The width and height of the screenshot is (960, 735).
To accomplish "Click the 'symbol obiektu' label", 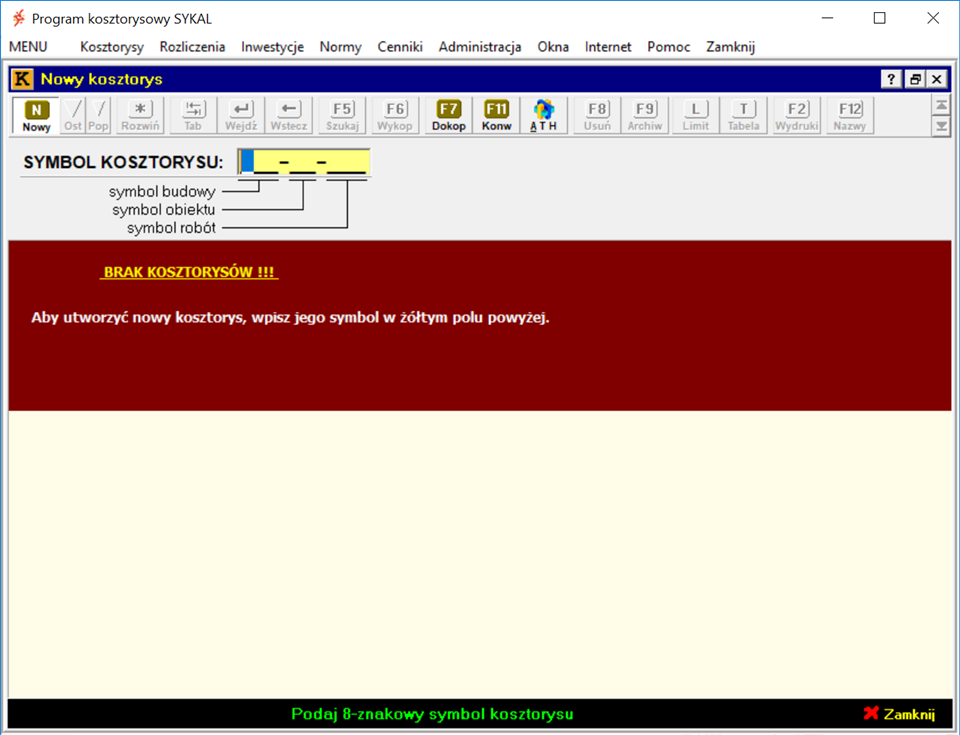I will click(163, 209).
